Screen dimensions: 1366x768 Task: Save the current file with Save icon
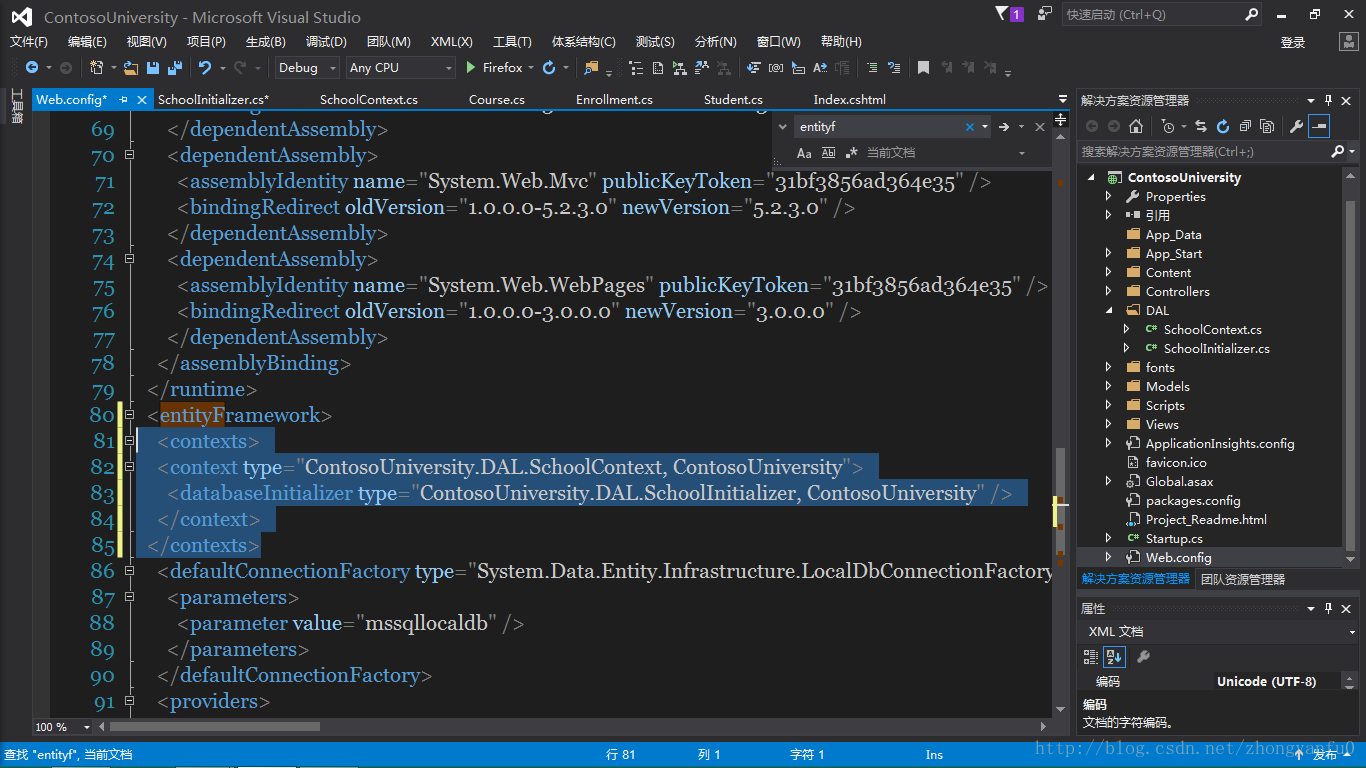(x=153, y=68)
